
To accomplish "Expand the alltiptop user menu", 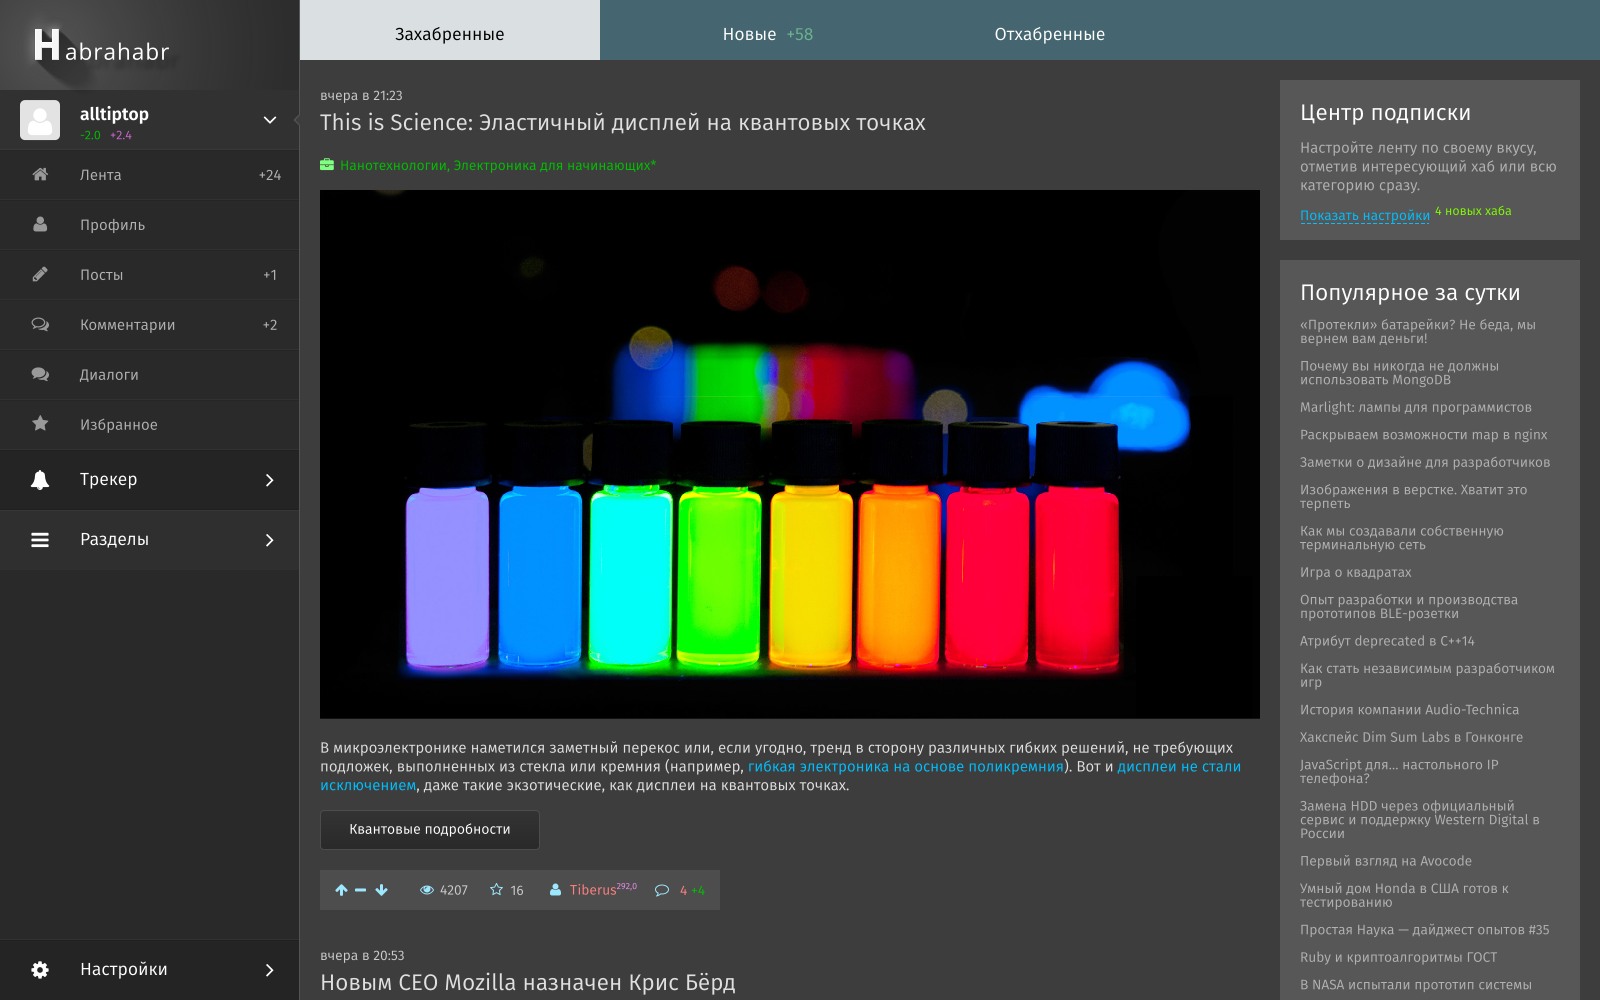I will click(x=270, y=120).
